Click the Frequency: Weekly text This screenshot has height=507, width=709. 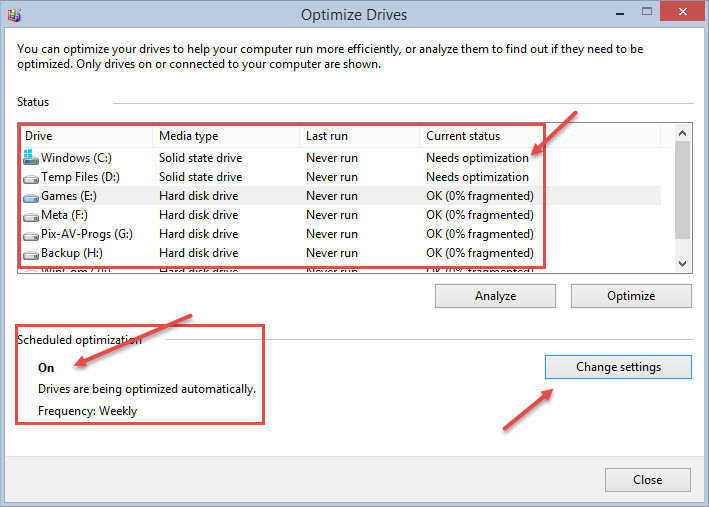[87, 411]
